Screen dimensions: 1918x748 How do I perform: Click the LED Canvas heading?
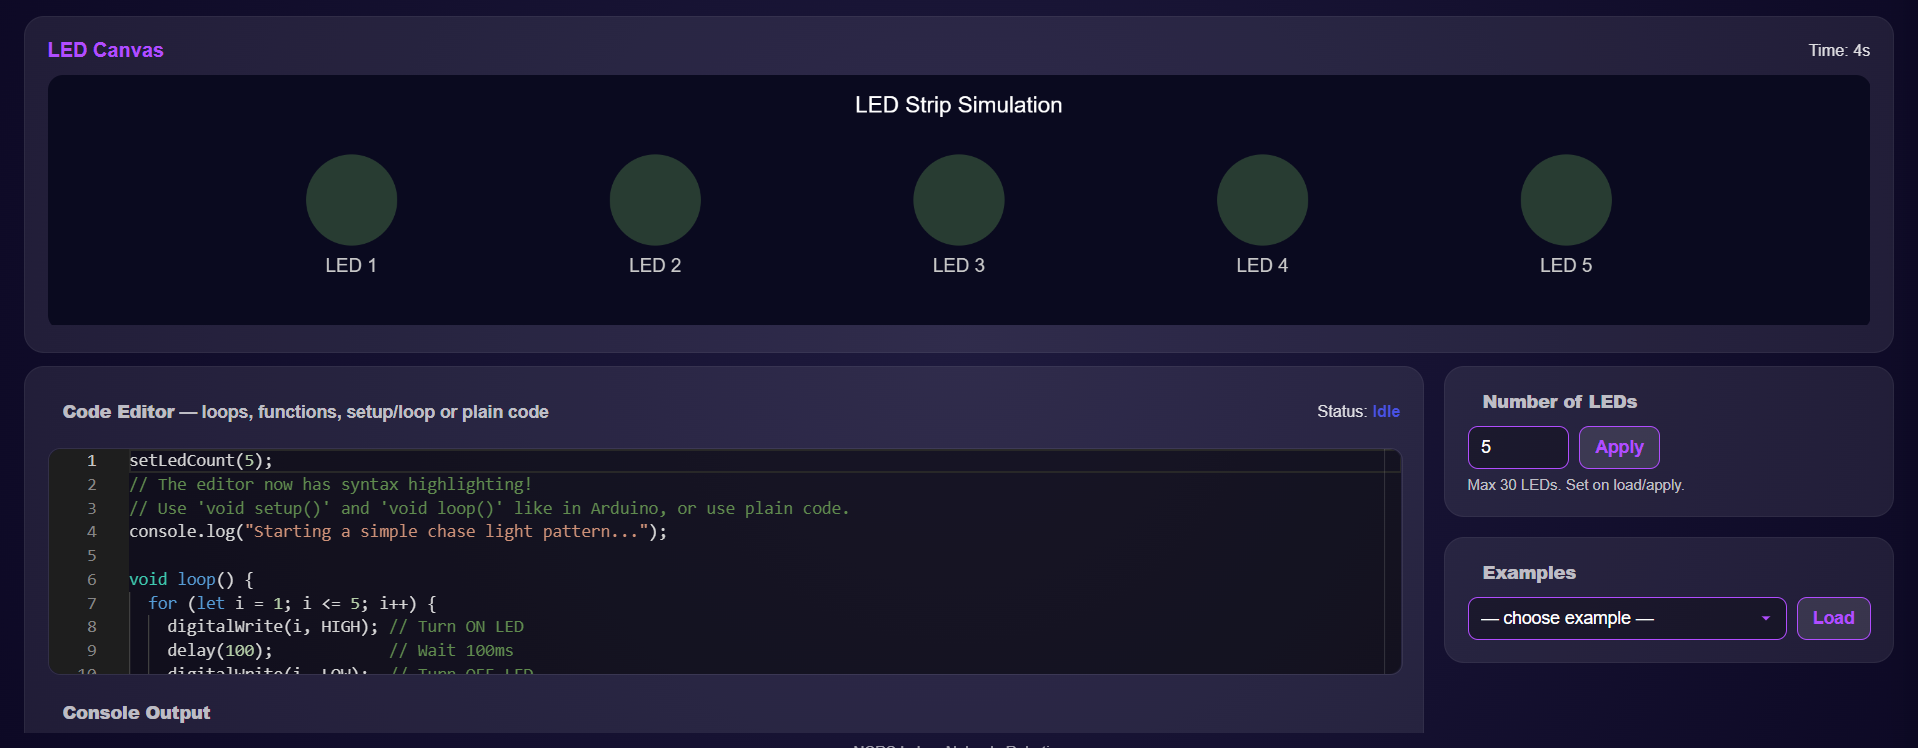click(x=105, y=50)
